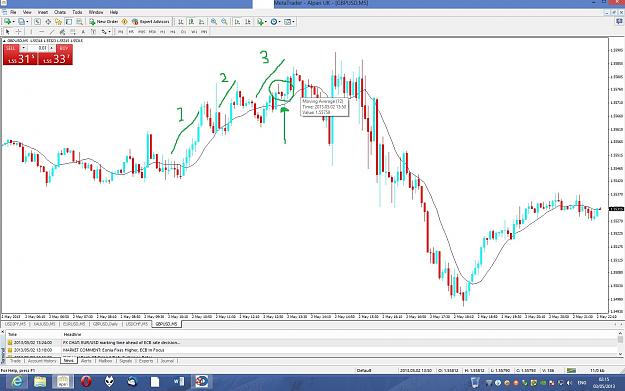This screenshot has width=625, height=391.
Task: Switch timeframe to M5
Action: coord(131,31)
